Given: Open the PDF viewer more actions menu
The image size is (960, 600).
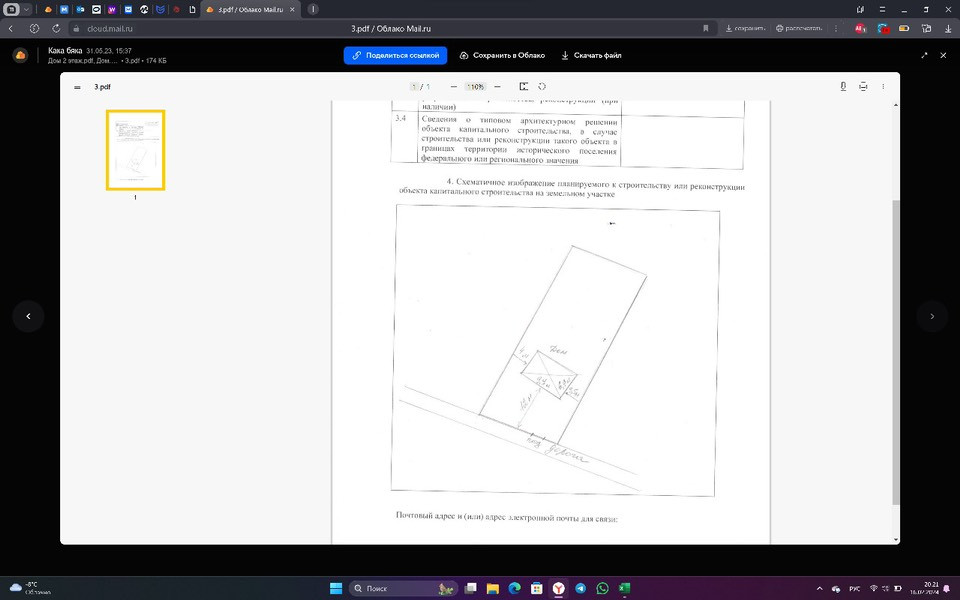Looking at the screenshot, I should [x=883, y=87].
